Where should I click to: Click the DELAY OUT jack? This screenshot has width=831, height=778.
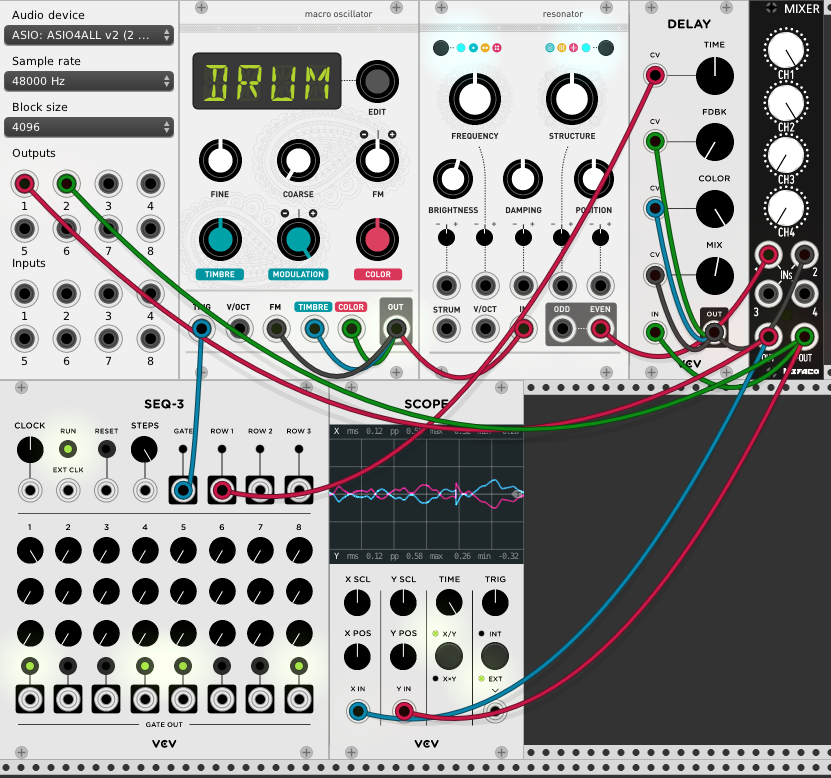(714, 332)
